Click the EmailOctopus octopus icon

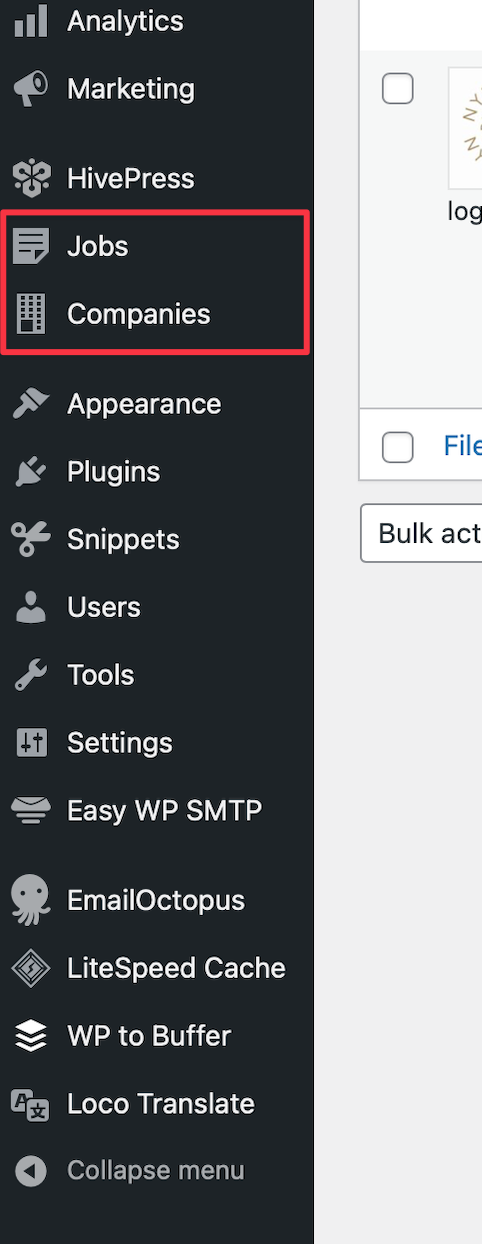pyautogui.click(x=31, y=900)
